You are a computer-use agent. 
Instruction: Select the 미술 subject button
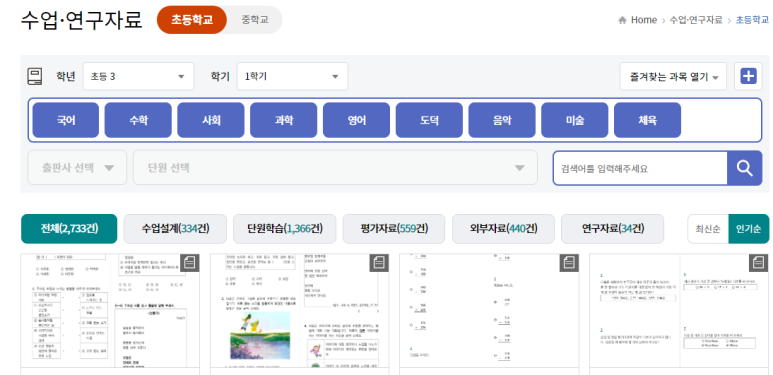pyautogui.click(x=575, y=120)
